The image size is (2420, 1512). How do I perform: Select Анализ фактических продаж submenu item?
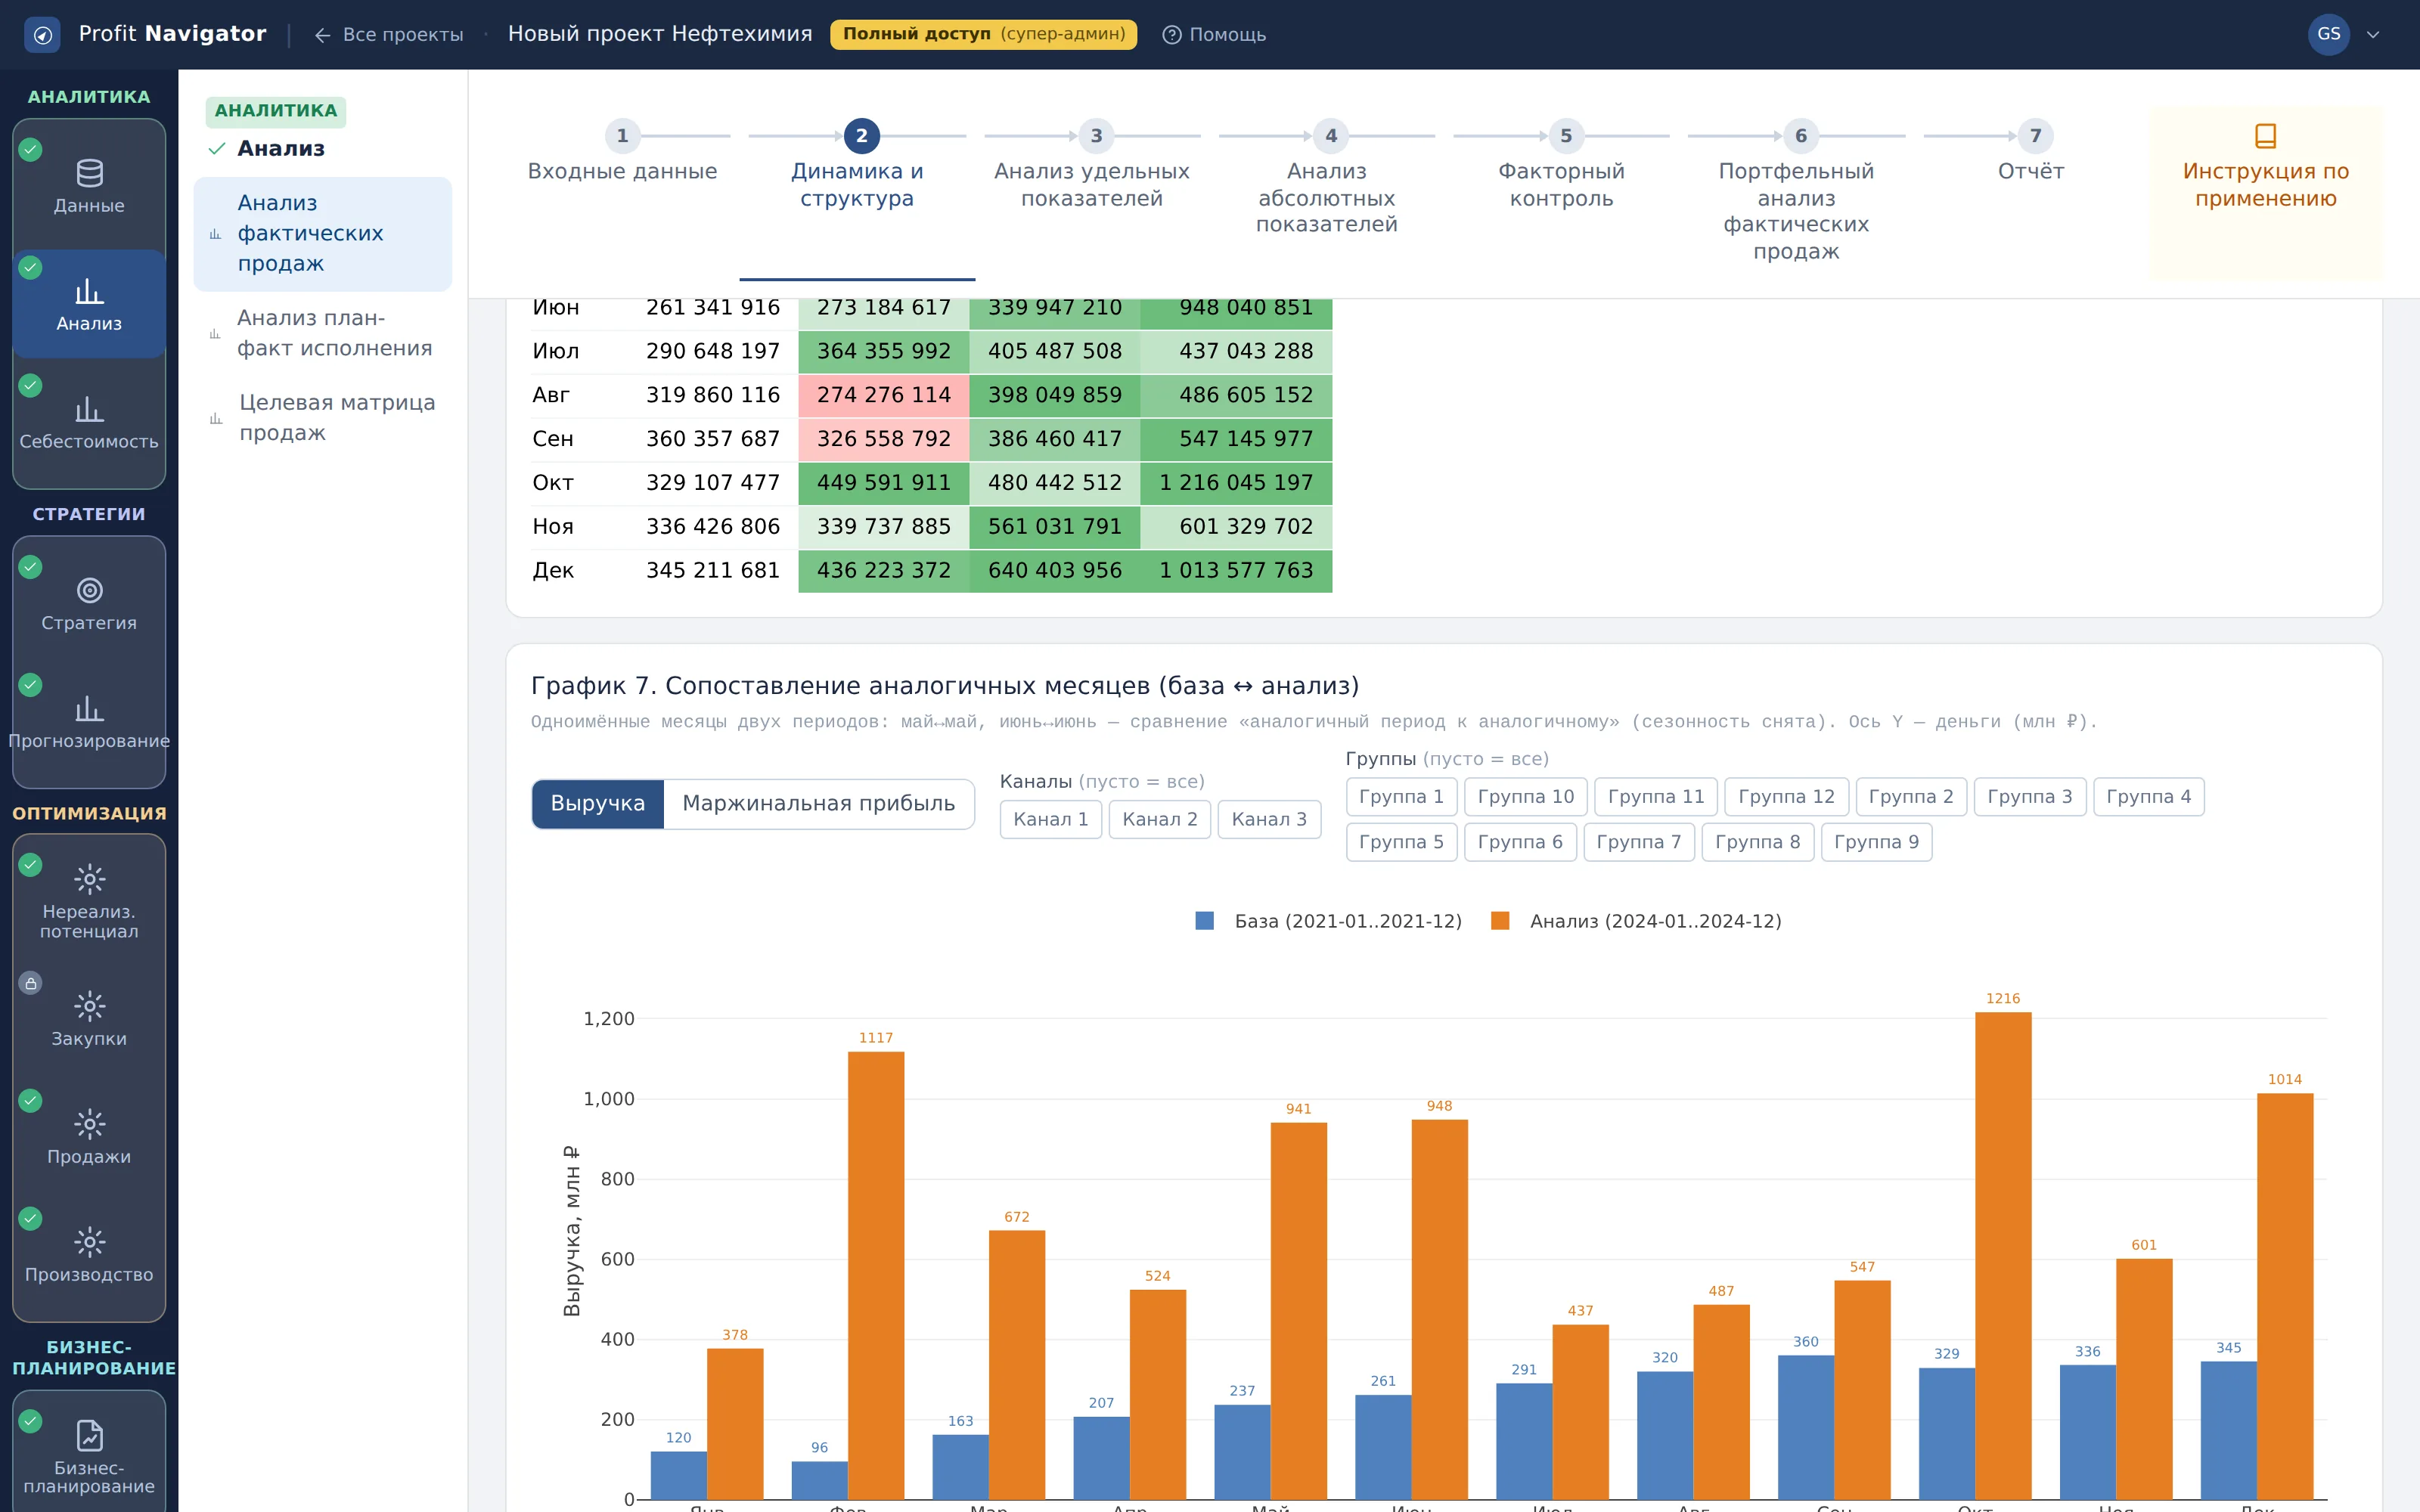pos(322,234)
